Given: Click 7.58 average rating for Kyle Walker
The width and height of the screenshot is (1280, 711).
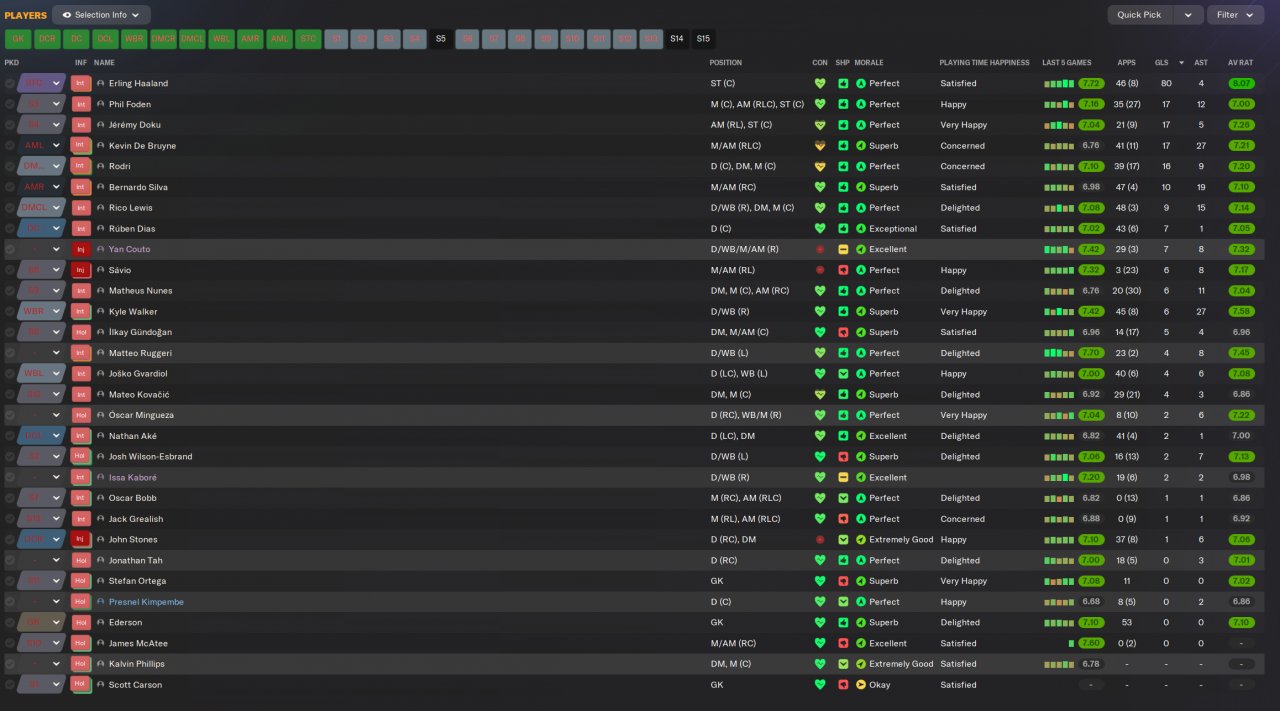Looking at the screenshot, I should [1241, 311].
